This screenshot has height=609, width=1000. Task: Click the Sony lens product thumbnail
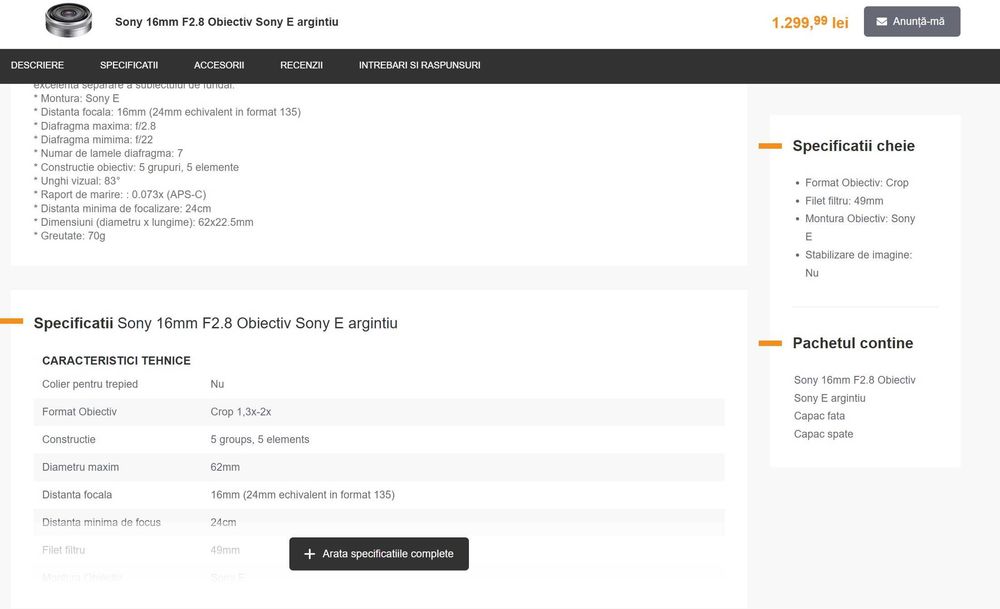[x=69, y=20]
